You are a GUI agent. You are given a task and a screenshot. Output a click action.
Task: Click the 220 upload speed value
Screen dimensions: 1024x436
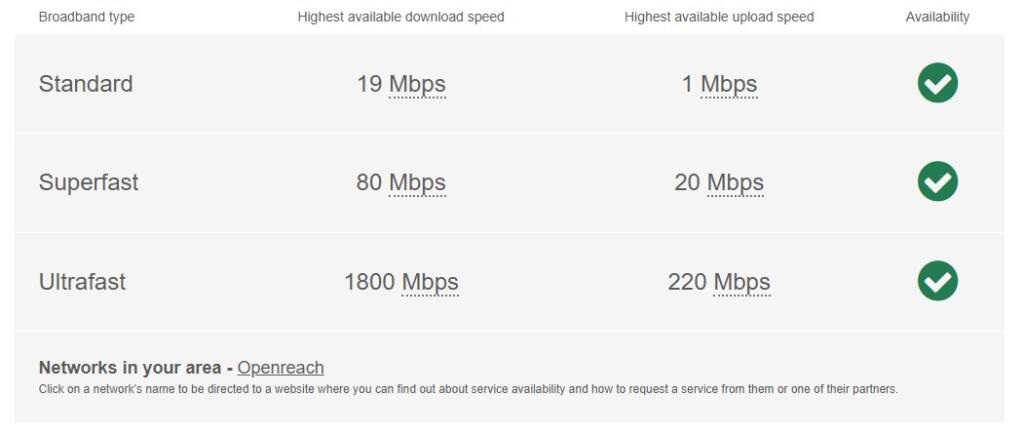(x=687, y=282)
